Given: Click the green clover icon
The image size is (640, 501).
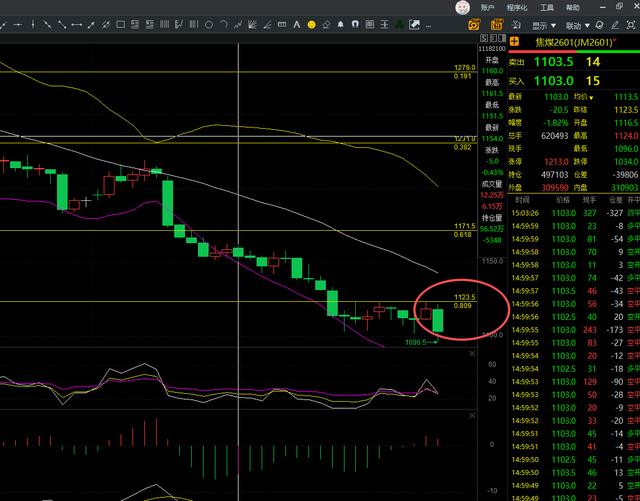Looking at the screenshot, I should [400, 25].
